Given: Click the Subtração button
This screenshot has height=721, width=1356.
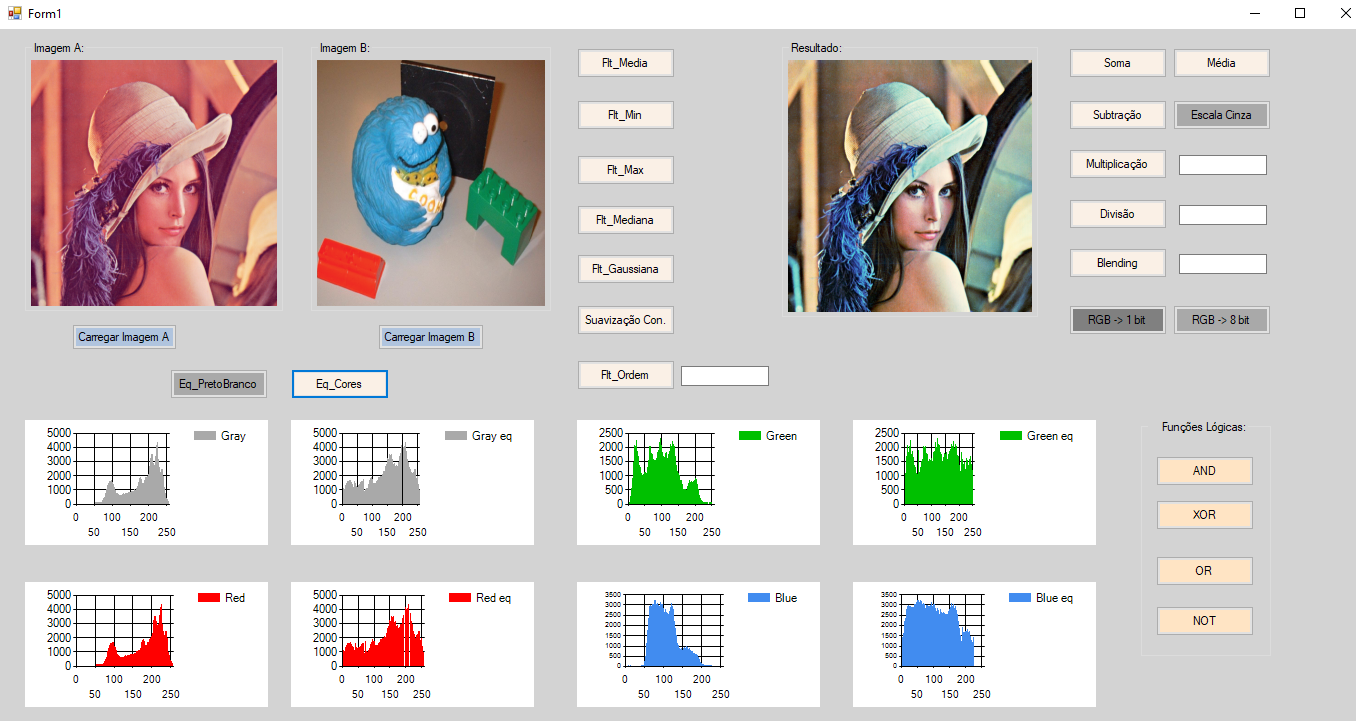Looking at the screenshot, I should pyautogui.click(x=1117, y=114).
